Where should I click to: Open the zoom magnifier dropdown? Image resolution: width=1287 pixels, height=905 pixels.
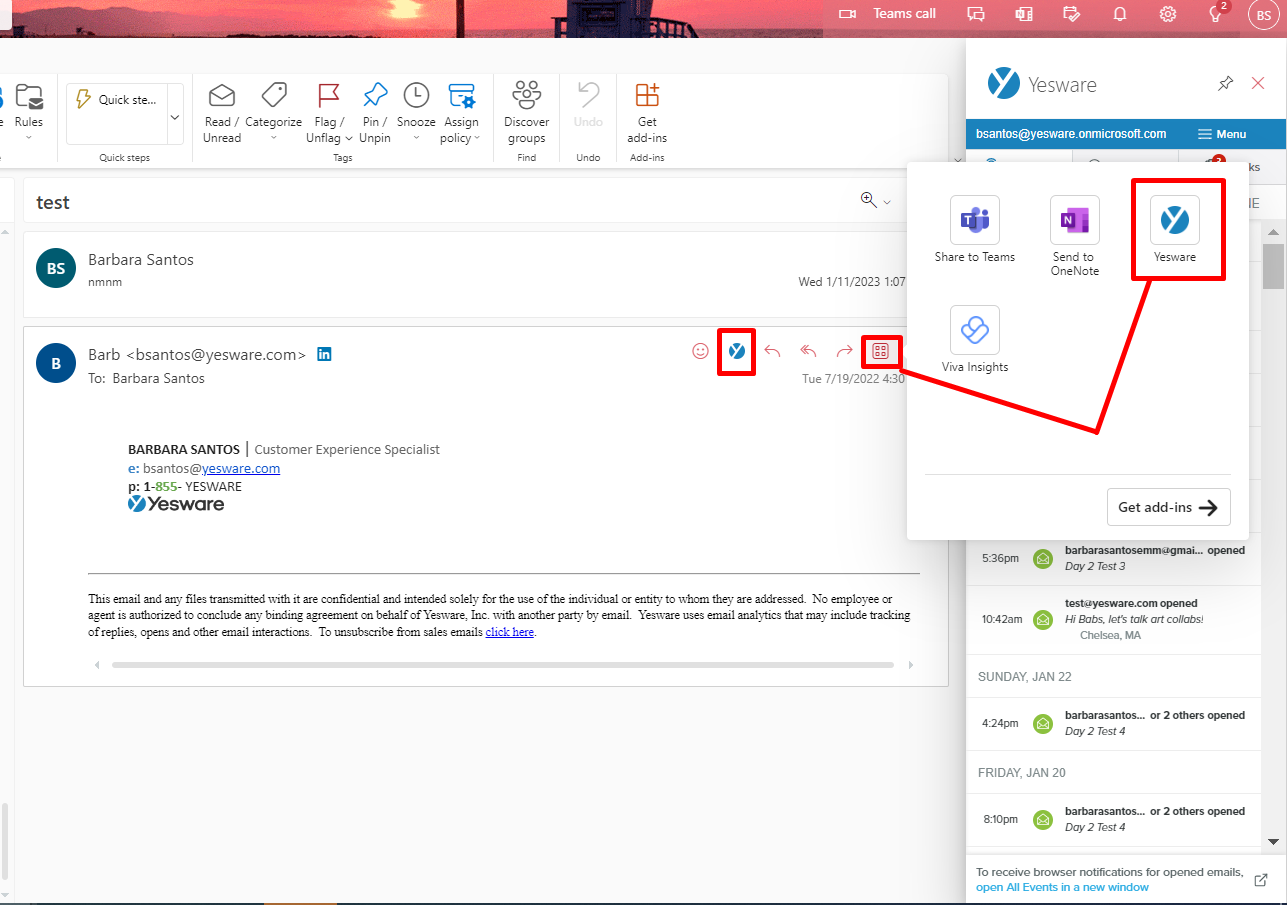875,201
